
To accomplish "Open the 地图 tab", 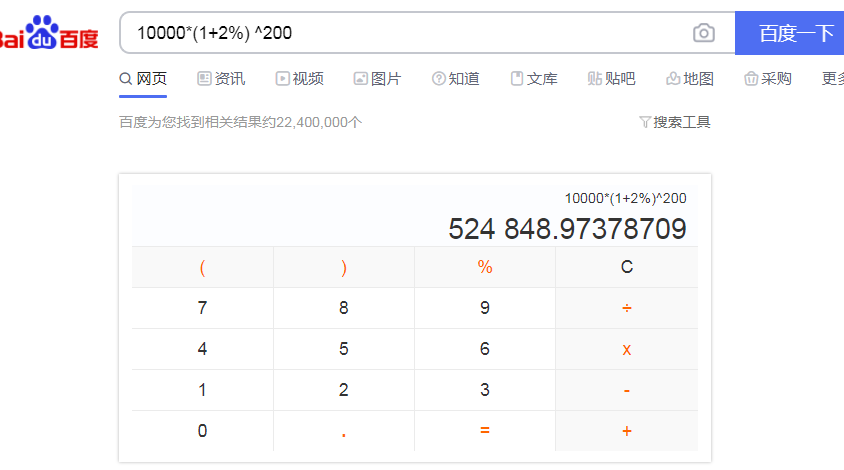I will click(690, 79).
